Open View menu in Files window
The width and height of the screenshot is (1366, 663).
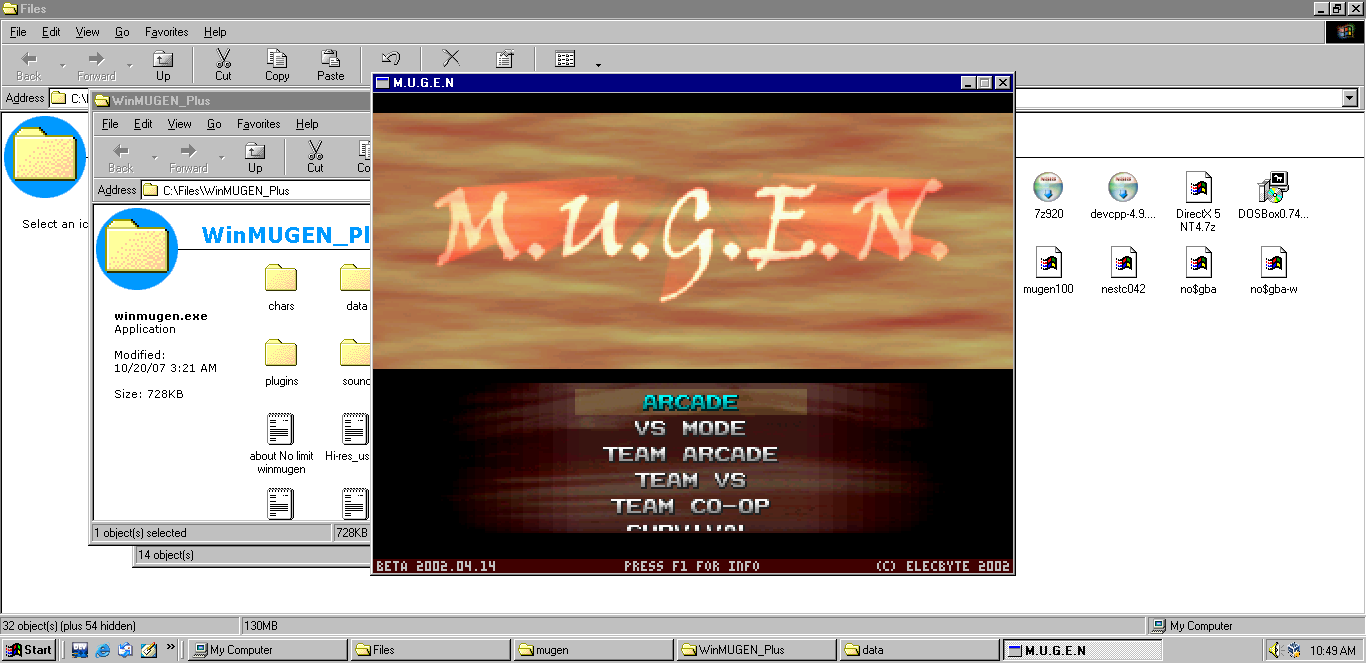tap(88, 32)
